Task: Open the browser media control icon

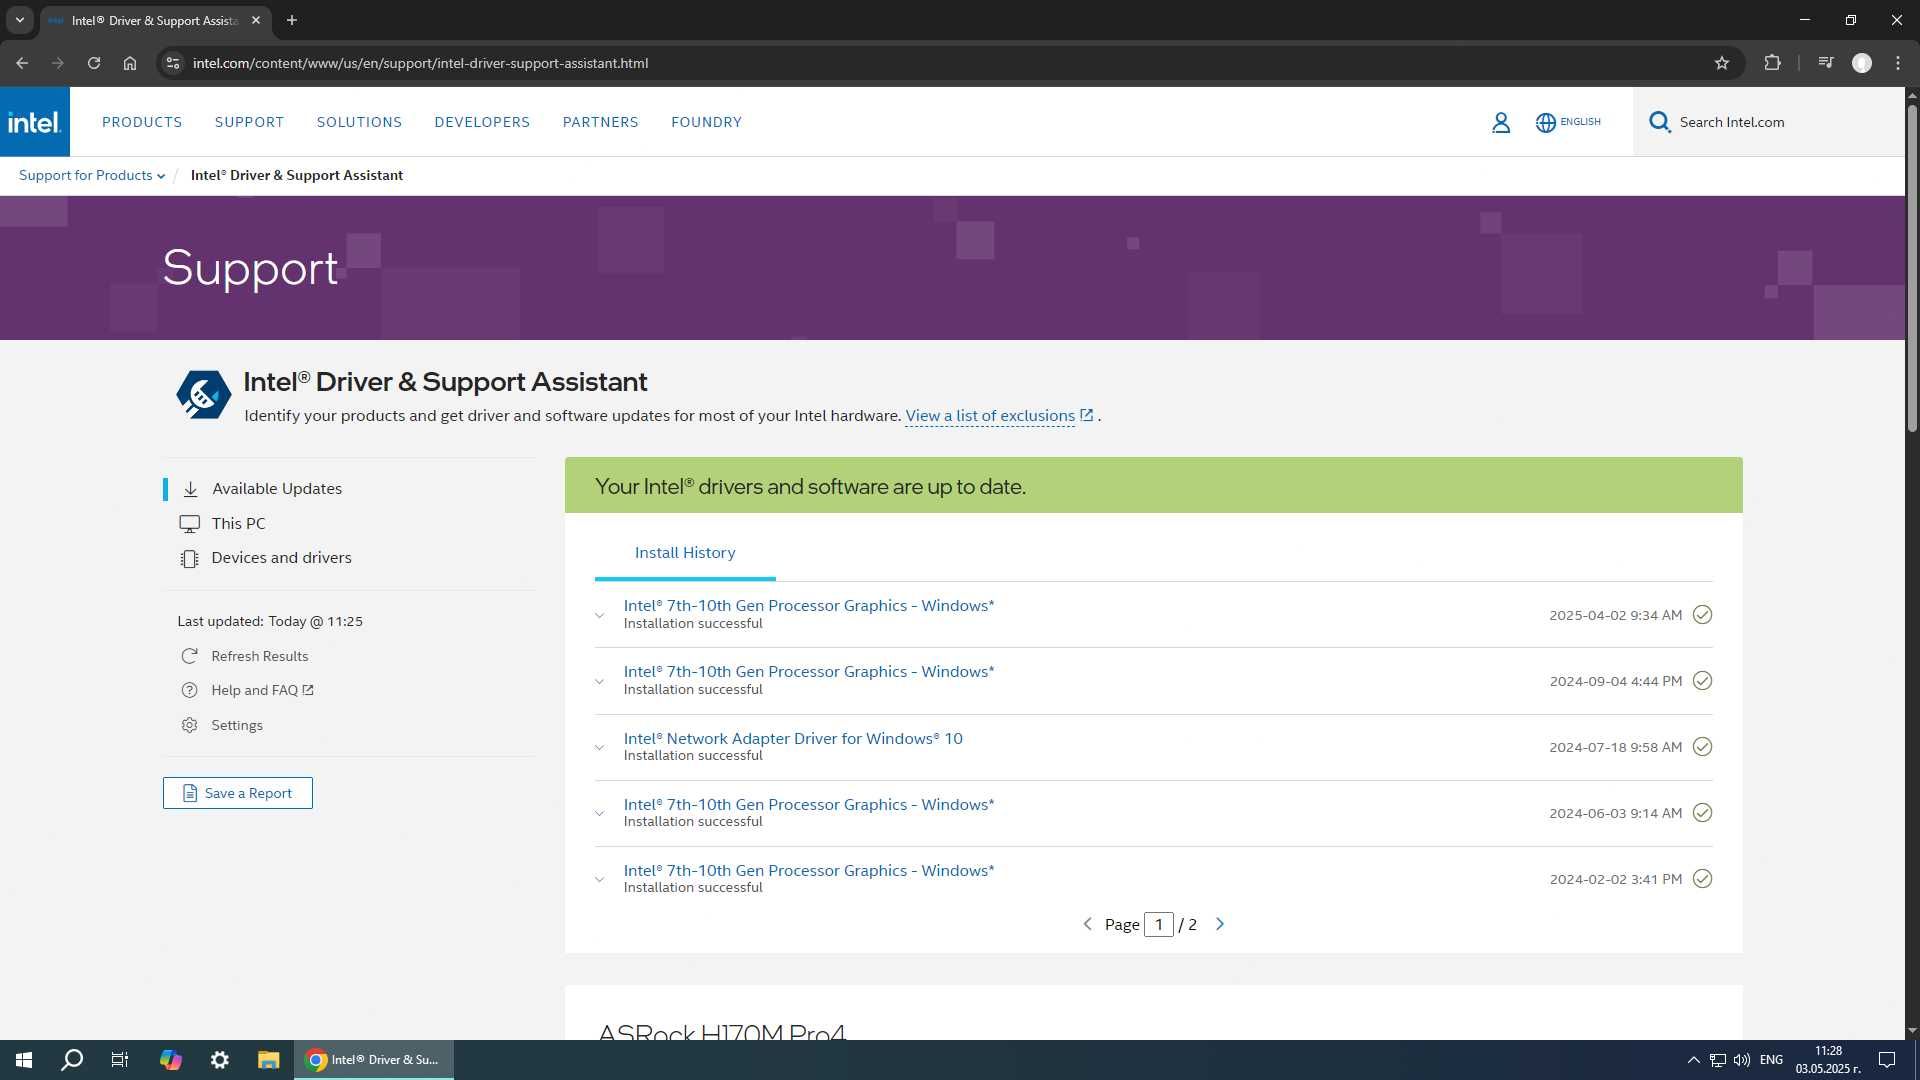Action: pyautogui.click(x=1826, y=63)
